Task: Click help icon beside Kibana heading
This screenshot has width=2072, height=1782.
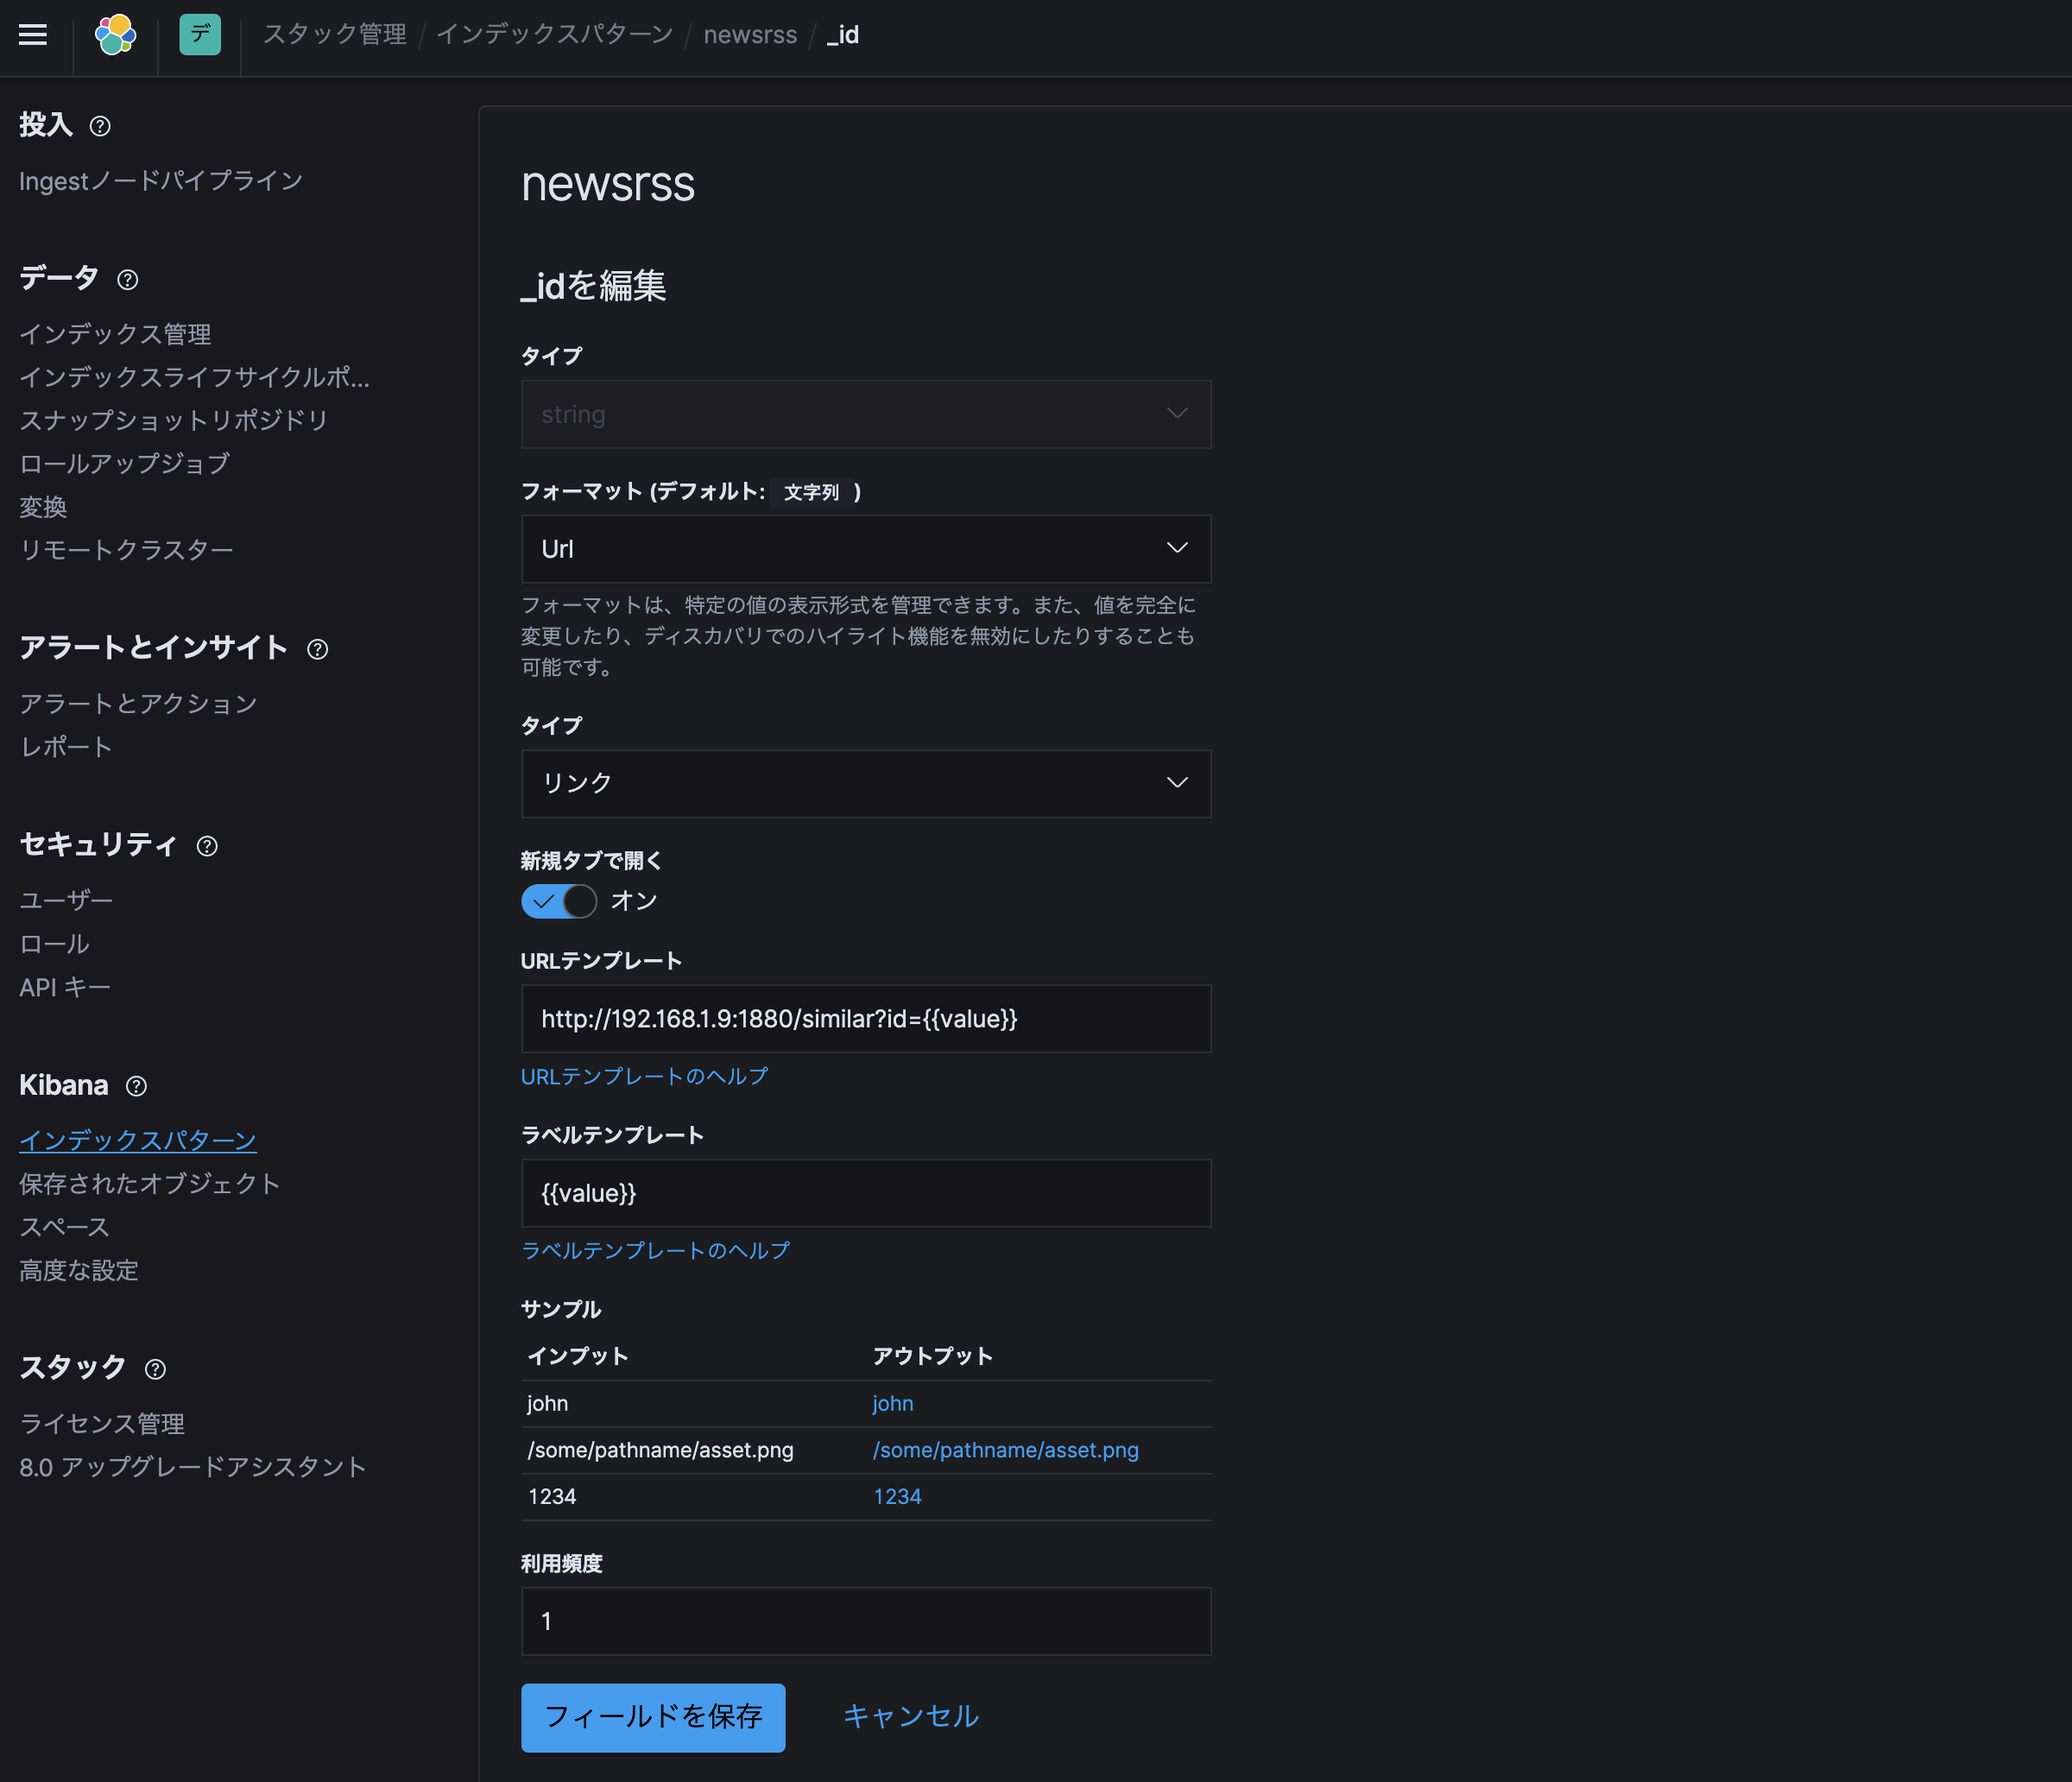Action: [137, 1087]
